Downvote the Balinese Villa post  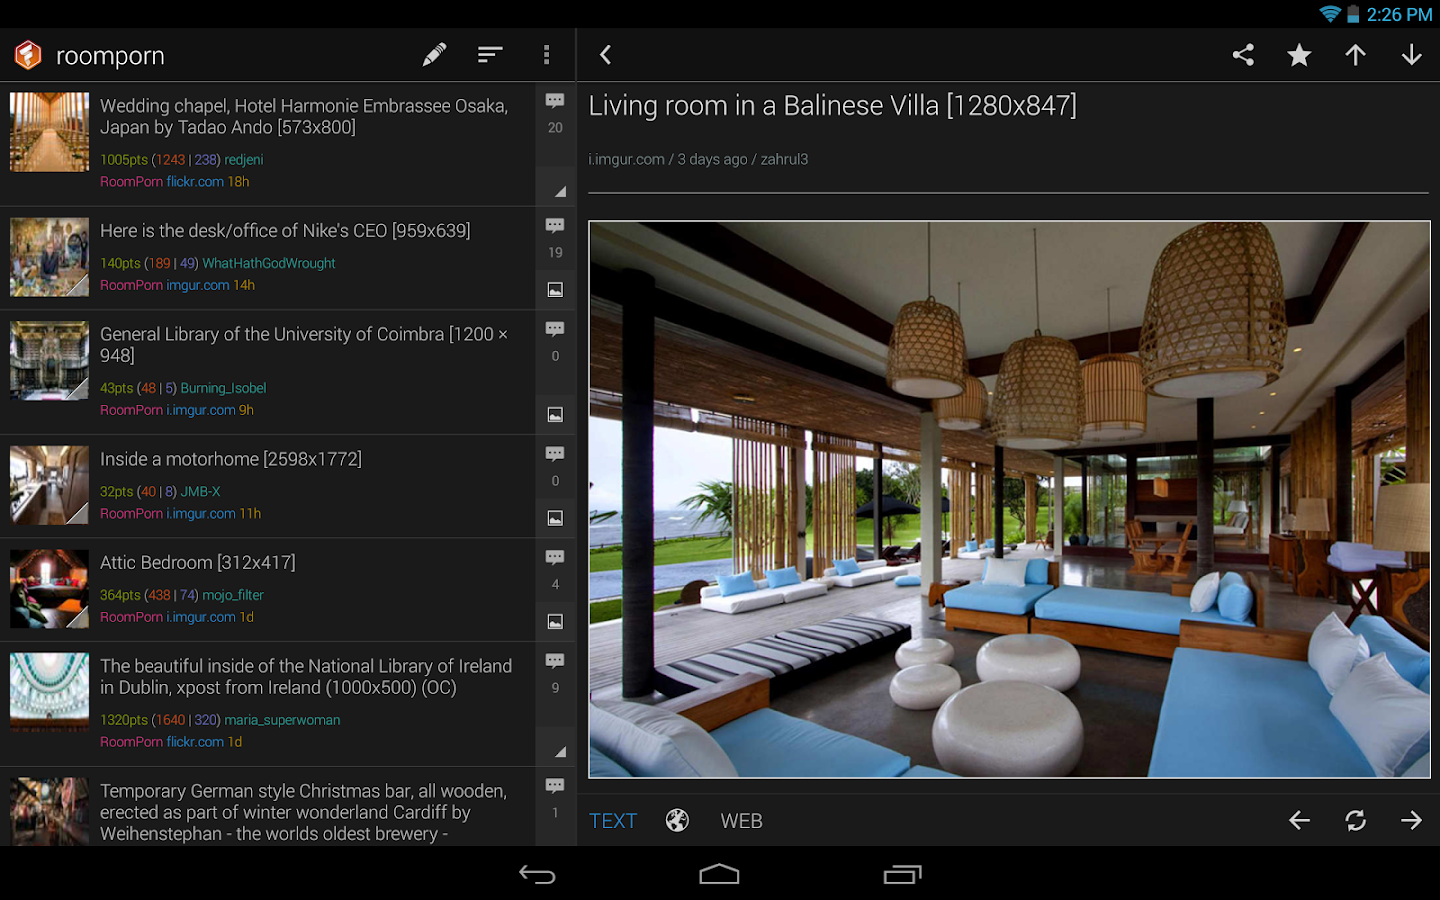coord(1411,55)
